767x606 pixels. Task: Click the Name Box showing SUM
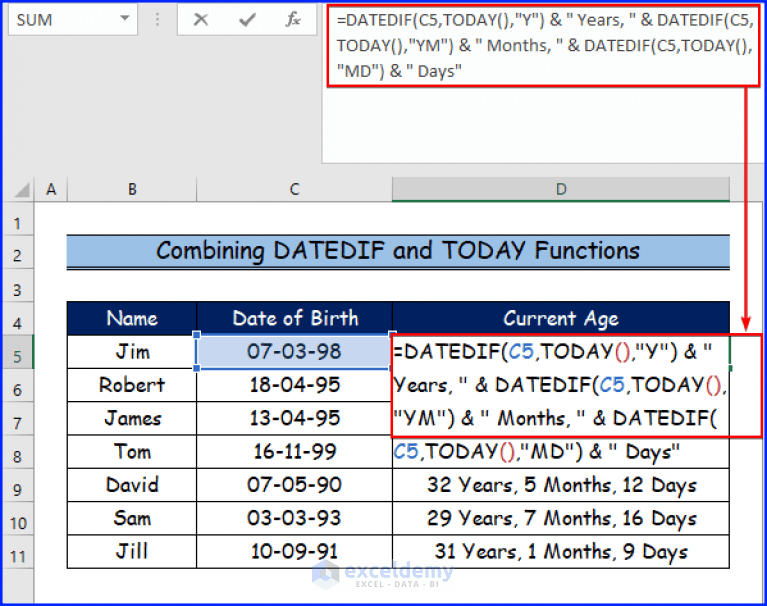[x=72, y=20]
